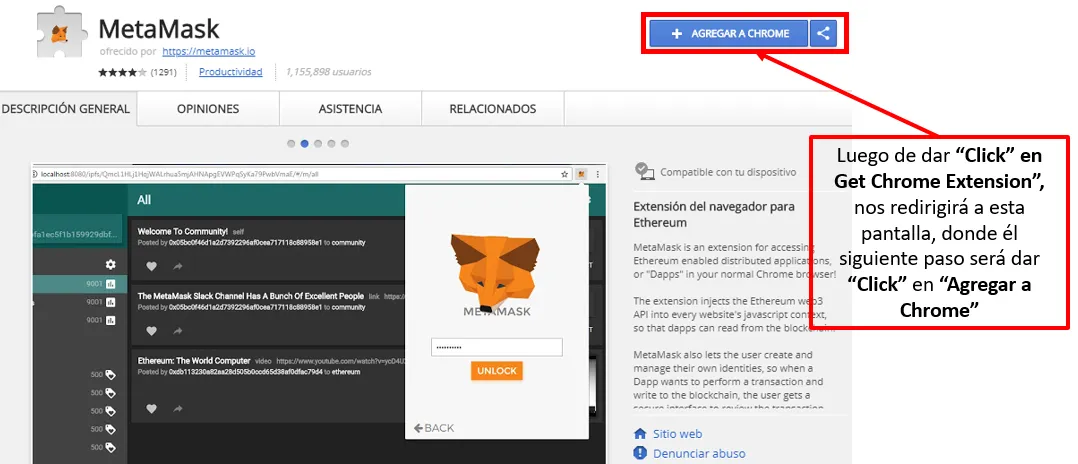Click the bookmark star in preview address bar
Viewport: 1078px width, 464px height.
[565, 175]
